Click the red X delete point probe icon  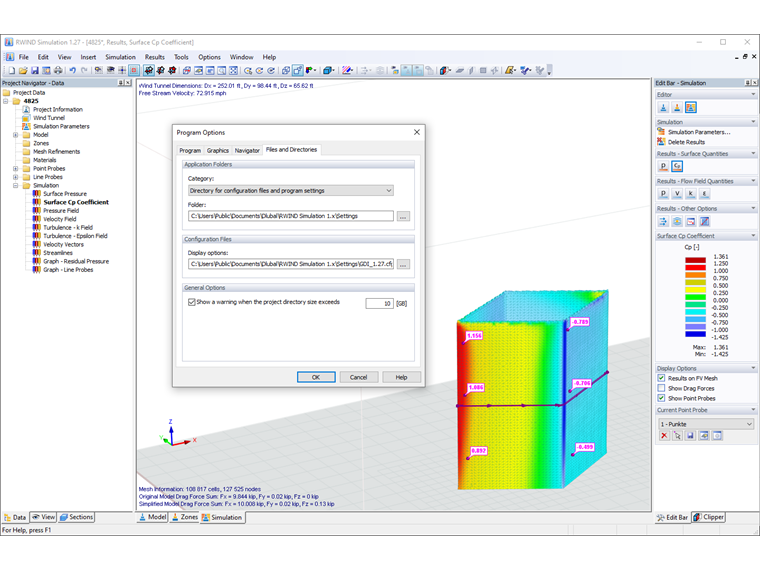point(664,436)
